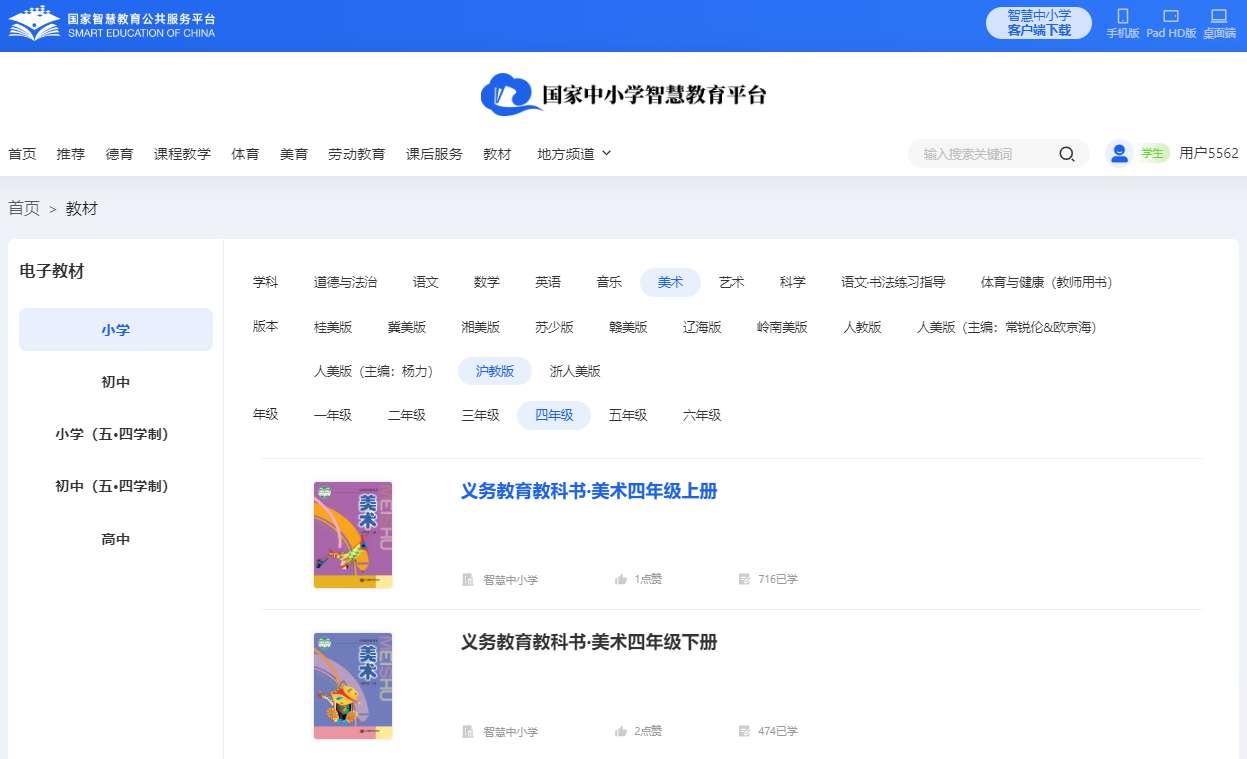Image resolution: width=1247 pixels, height=759 pixels.
Task: Click the search keyword input field
Action: click(x=985, y=154)
